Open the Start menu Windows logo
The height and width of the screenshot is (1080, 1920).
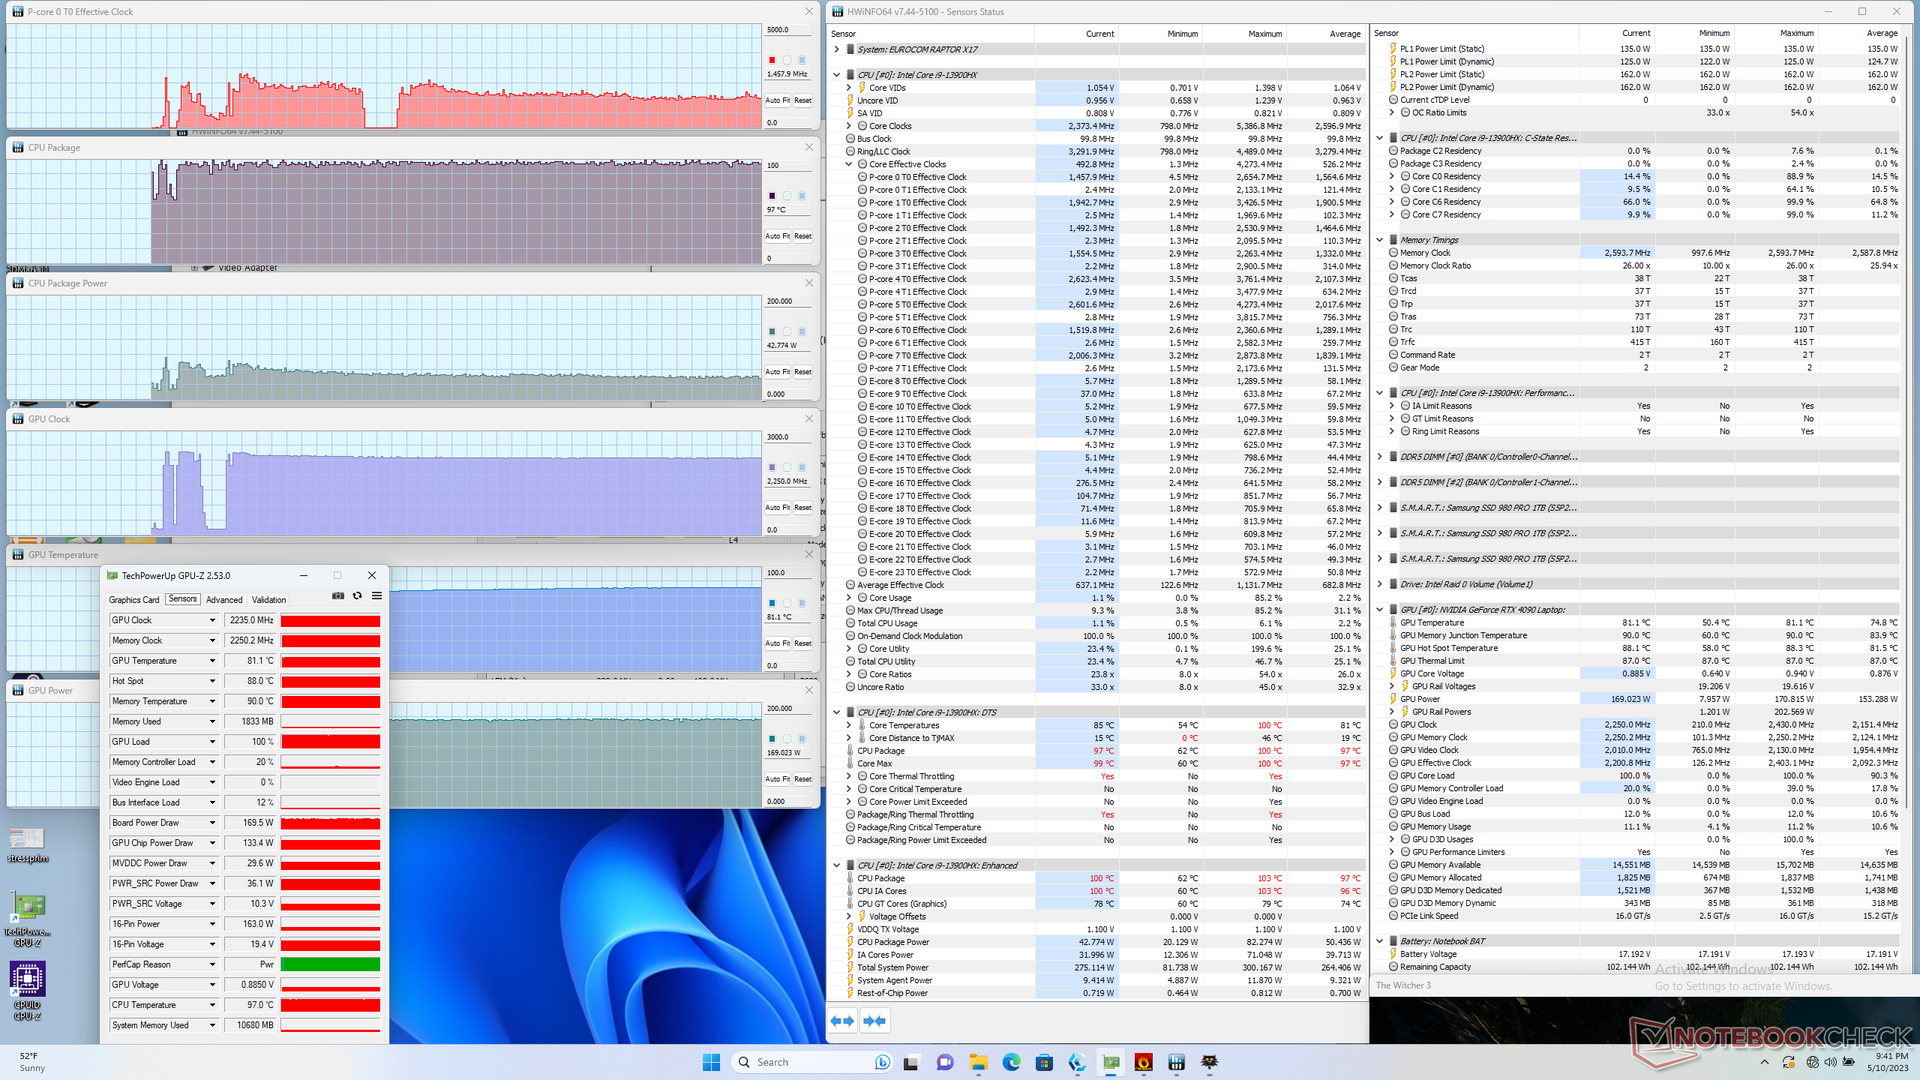tap(711, 1062)
